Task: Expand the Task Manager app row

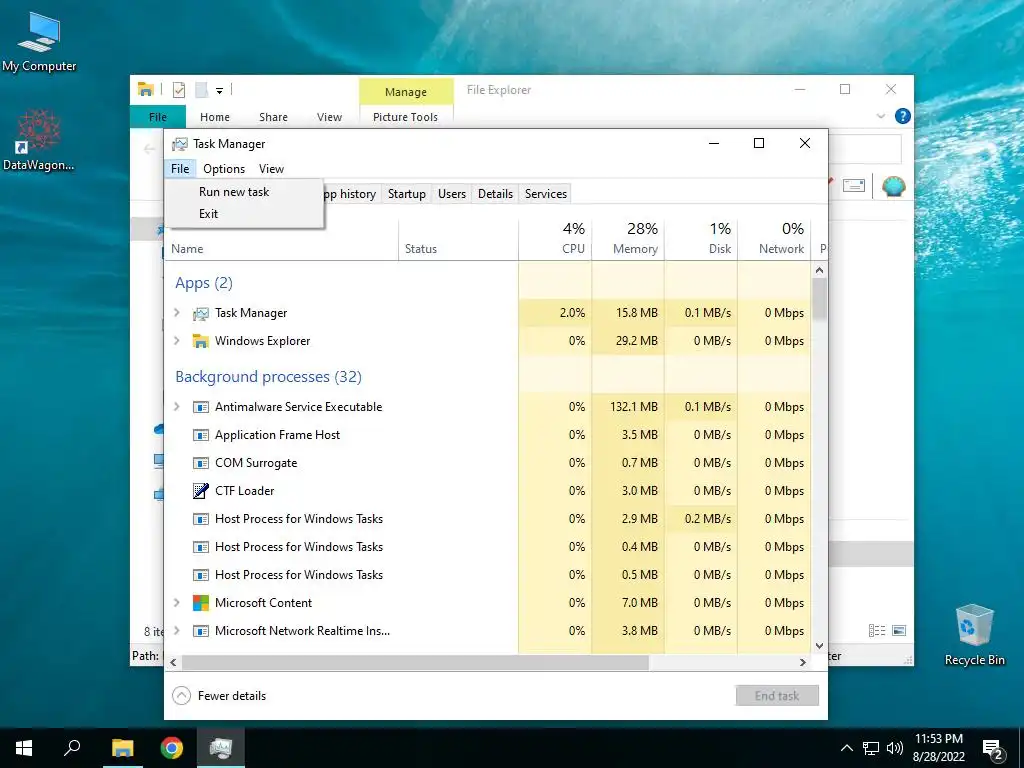Action: pyautogui.click(x=176, y=313)
